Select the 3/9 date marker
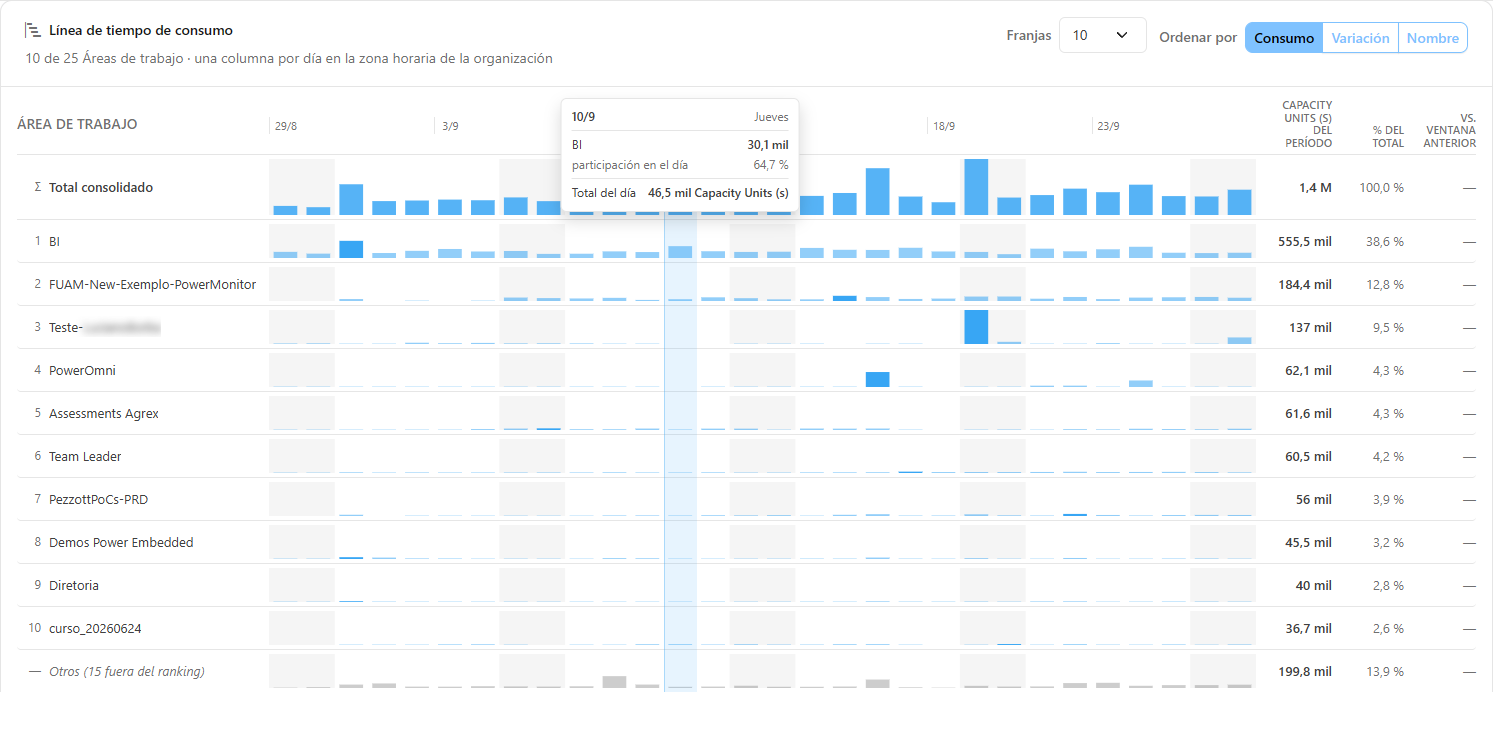This screenshot has width=1493, height=754. click(450, 126)
